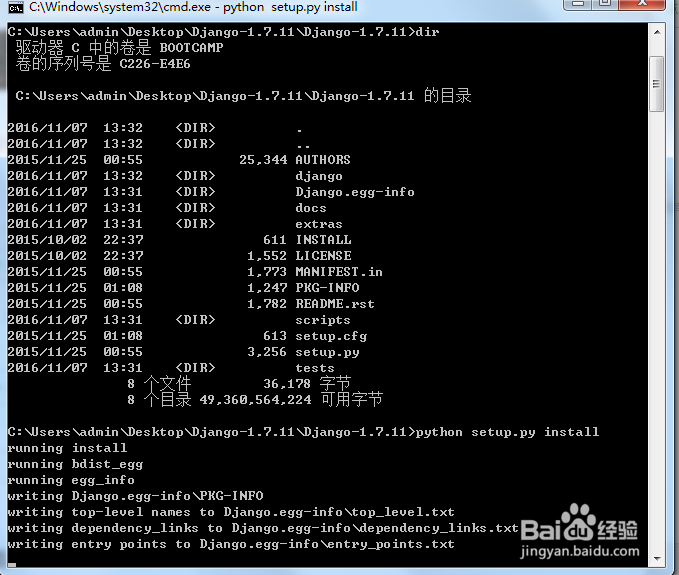Click the 'README.rst' file name
Viewport: 679px width, 575px height.
pyautogui.click(x=335, y=304)
